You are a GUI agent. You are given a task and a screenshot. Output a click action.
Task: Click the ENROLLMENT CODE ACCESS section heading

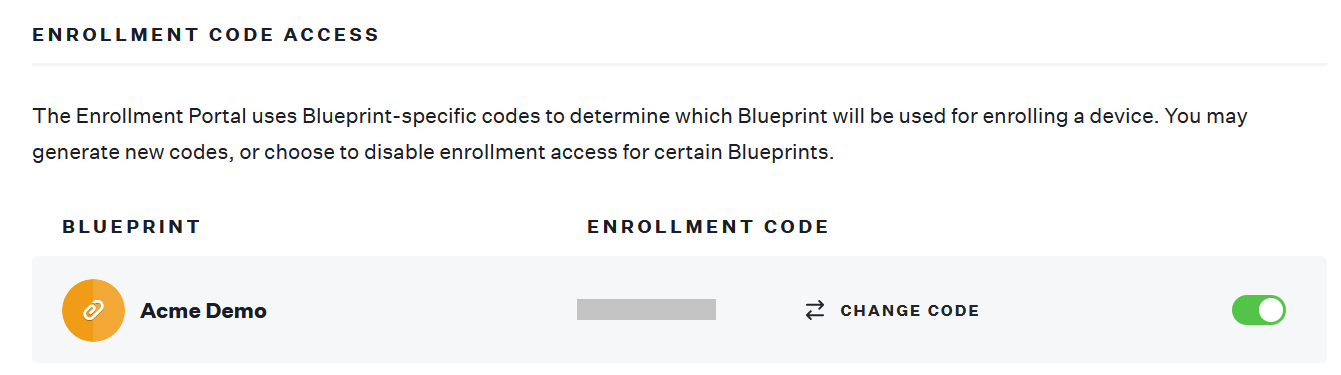206,35
